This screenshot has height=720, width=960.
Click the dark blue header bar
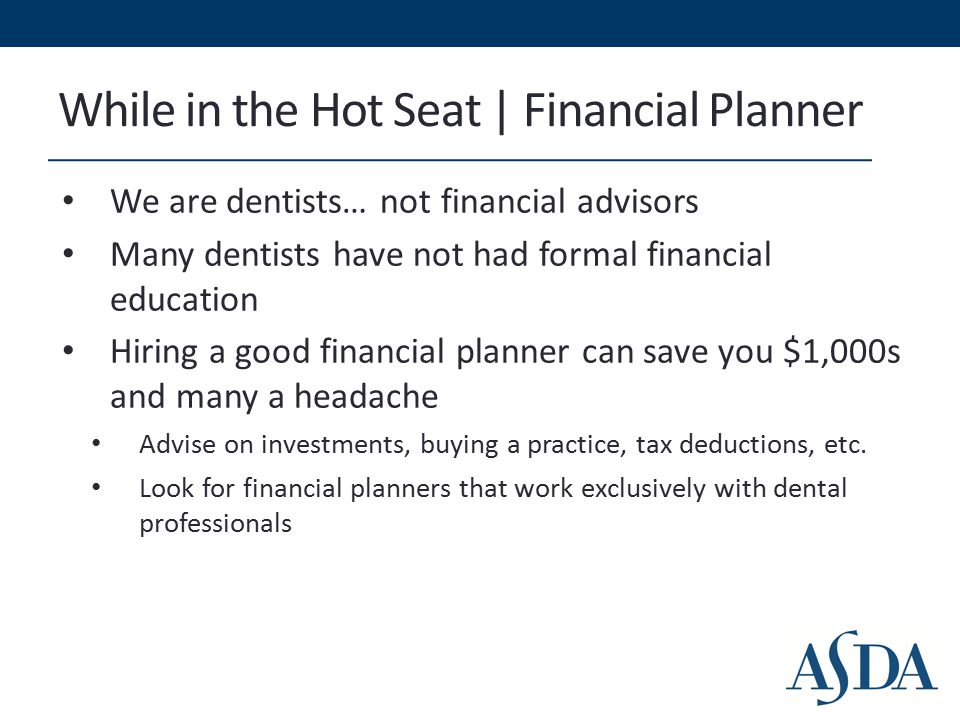[480, 23]
